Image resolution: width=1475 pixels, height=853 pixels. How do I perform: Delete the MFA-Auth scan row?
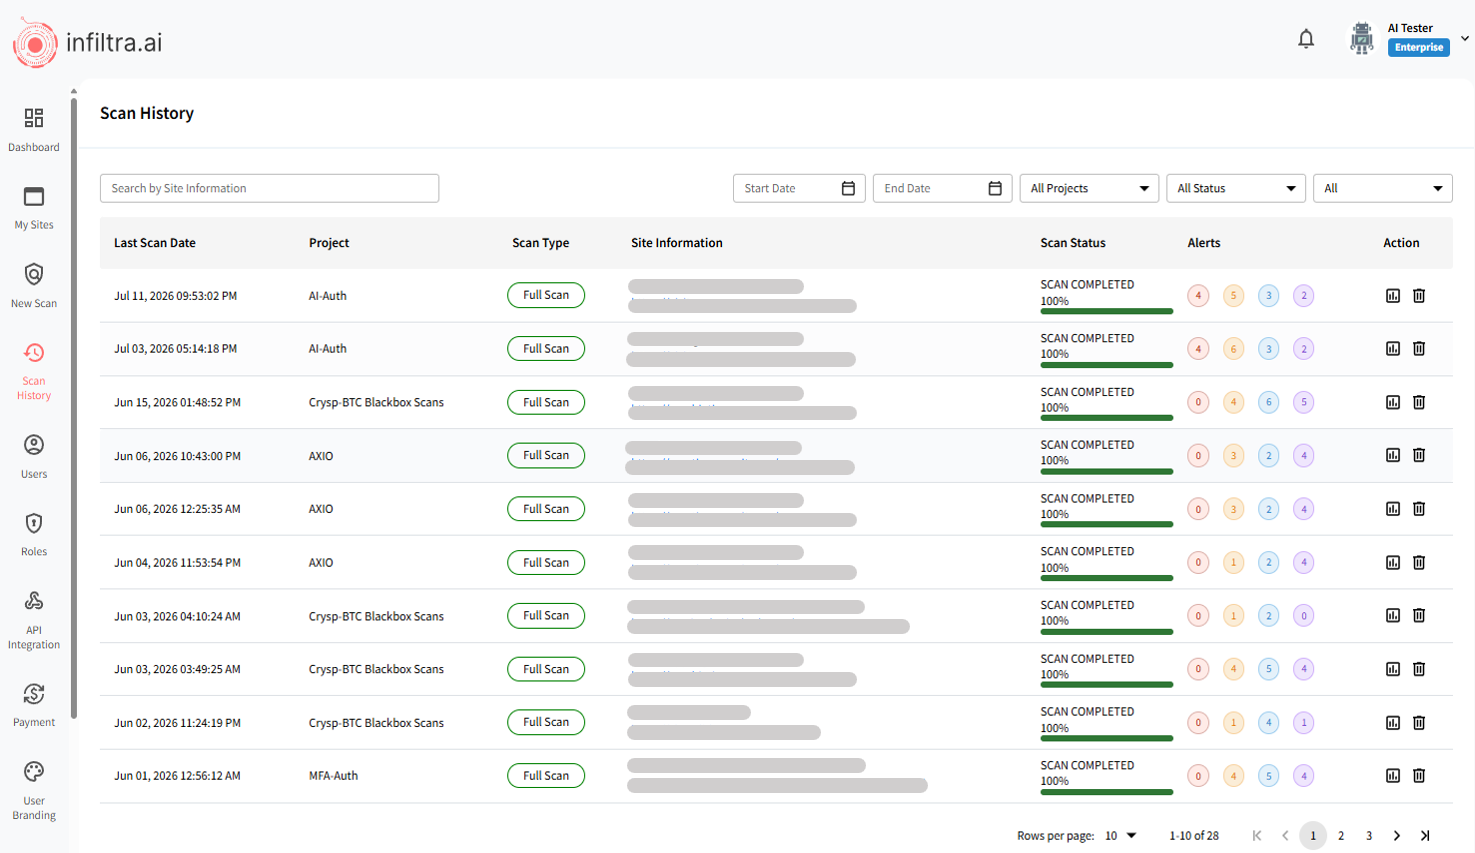tap(1419, 776)
